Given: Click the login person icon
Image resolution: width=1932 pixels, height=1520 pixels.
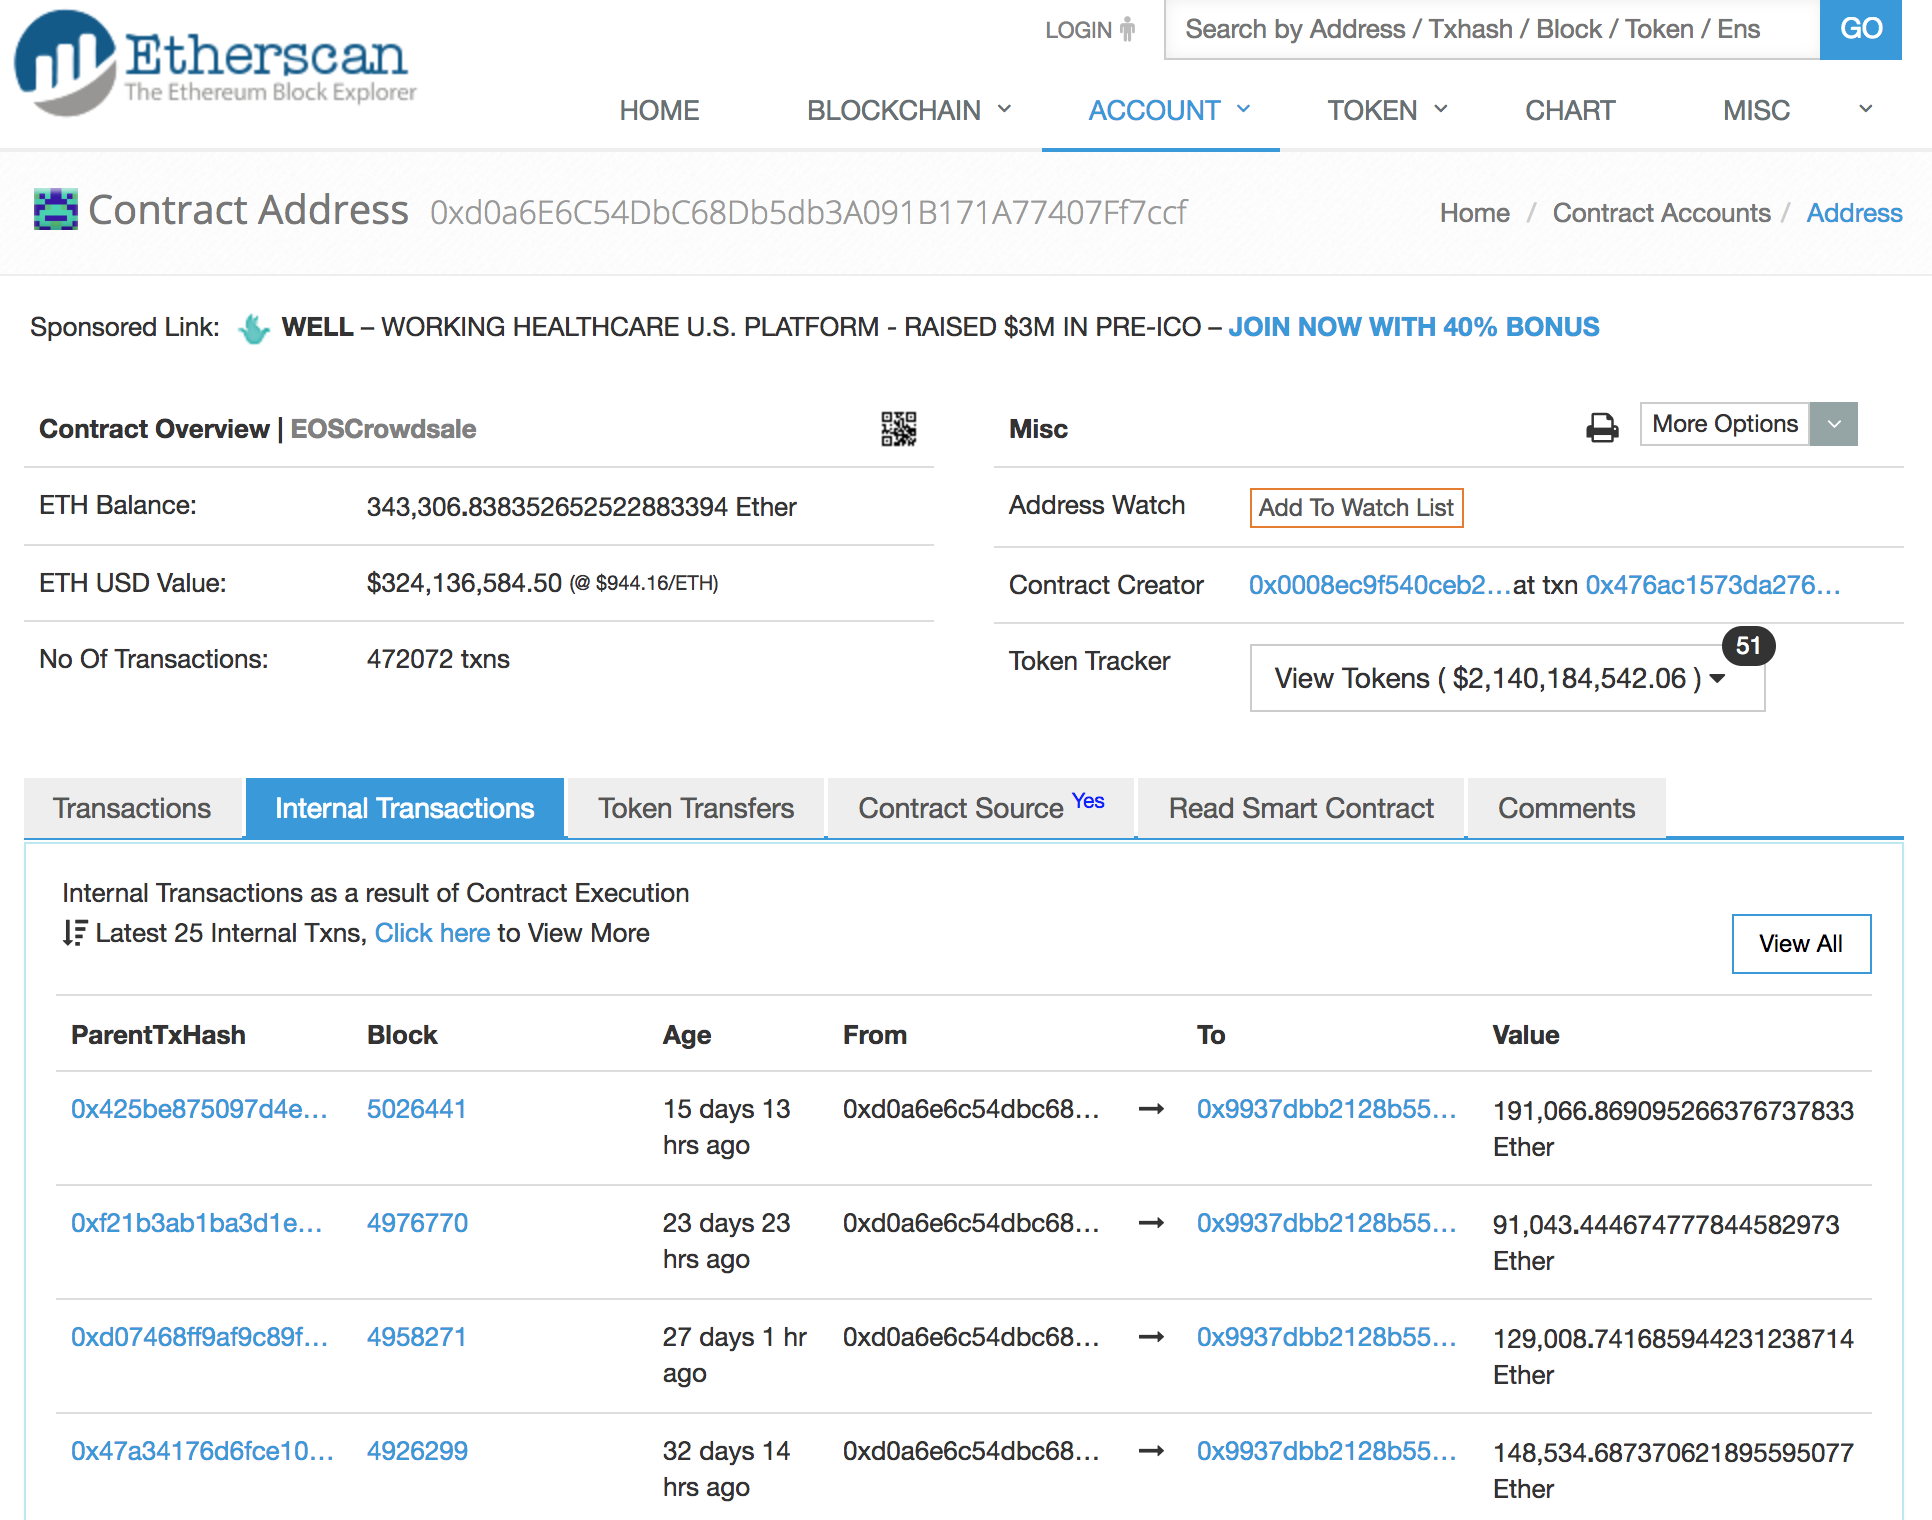Looking at the screenshot, I should [1128, 29].
